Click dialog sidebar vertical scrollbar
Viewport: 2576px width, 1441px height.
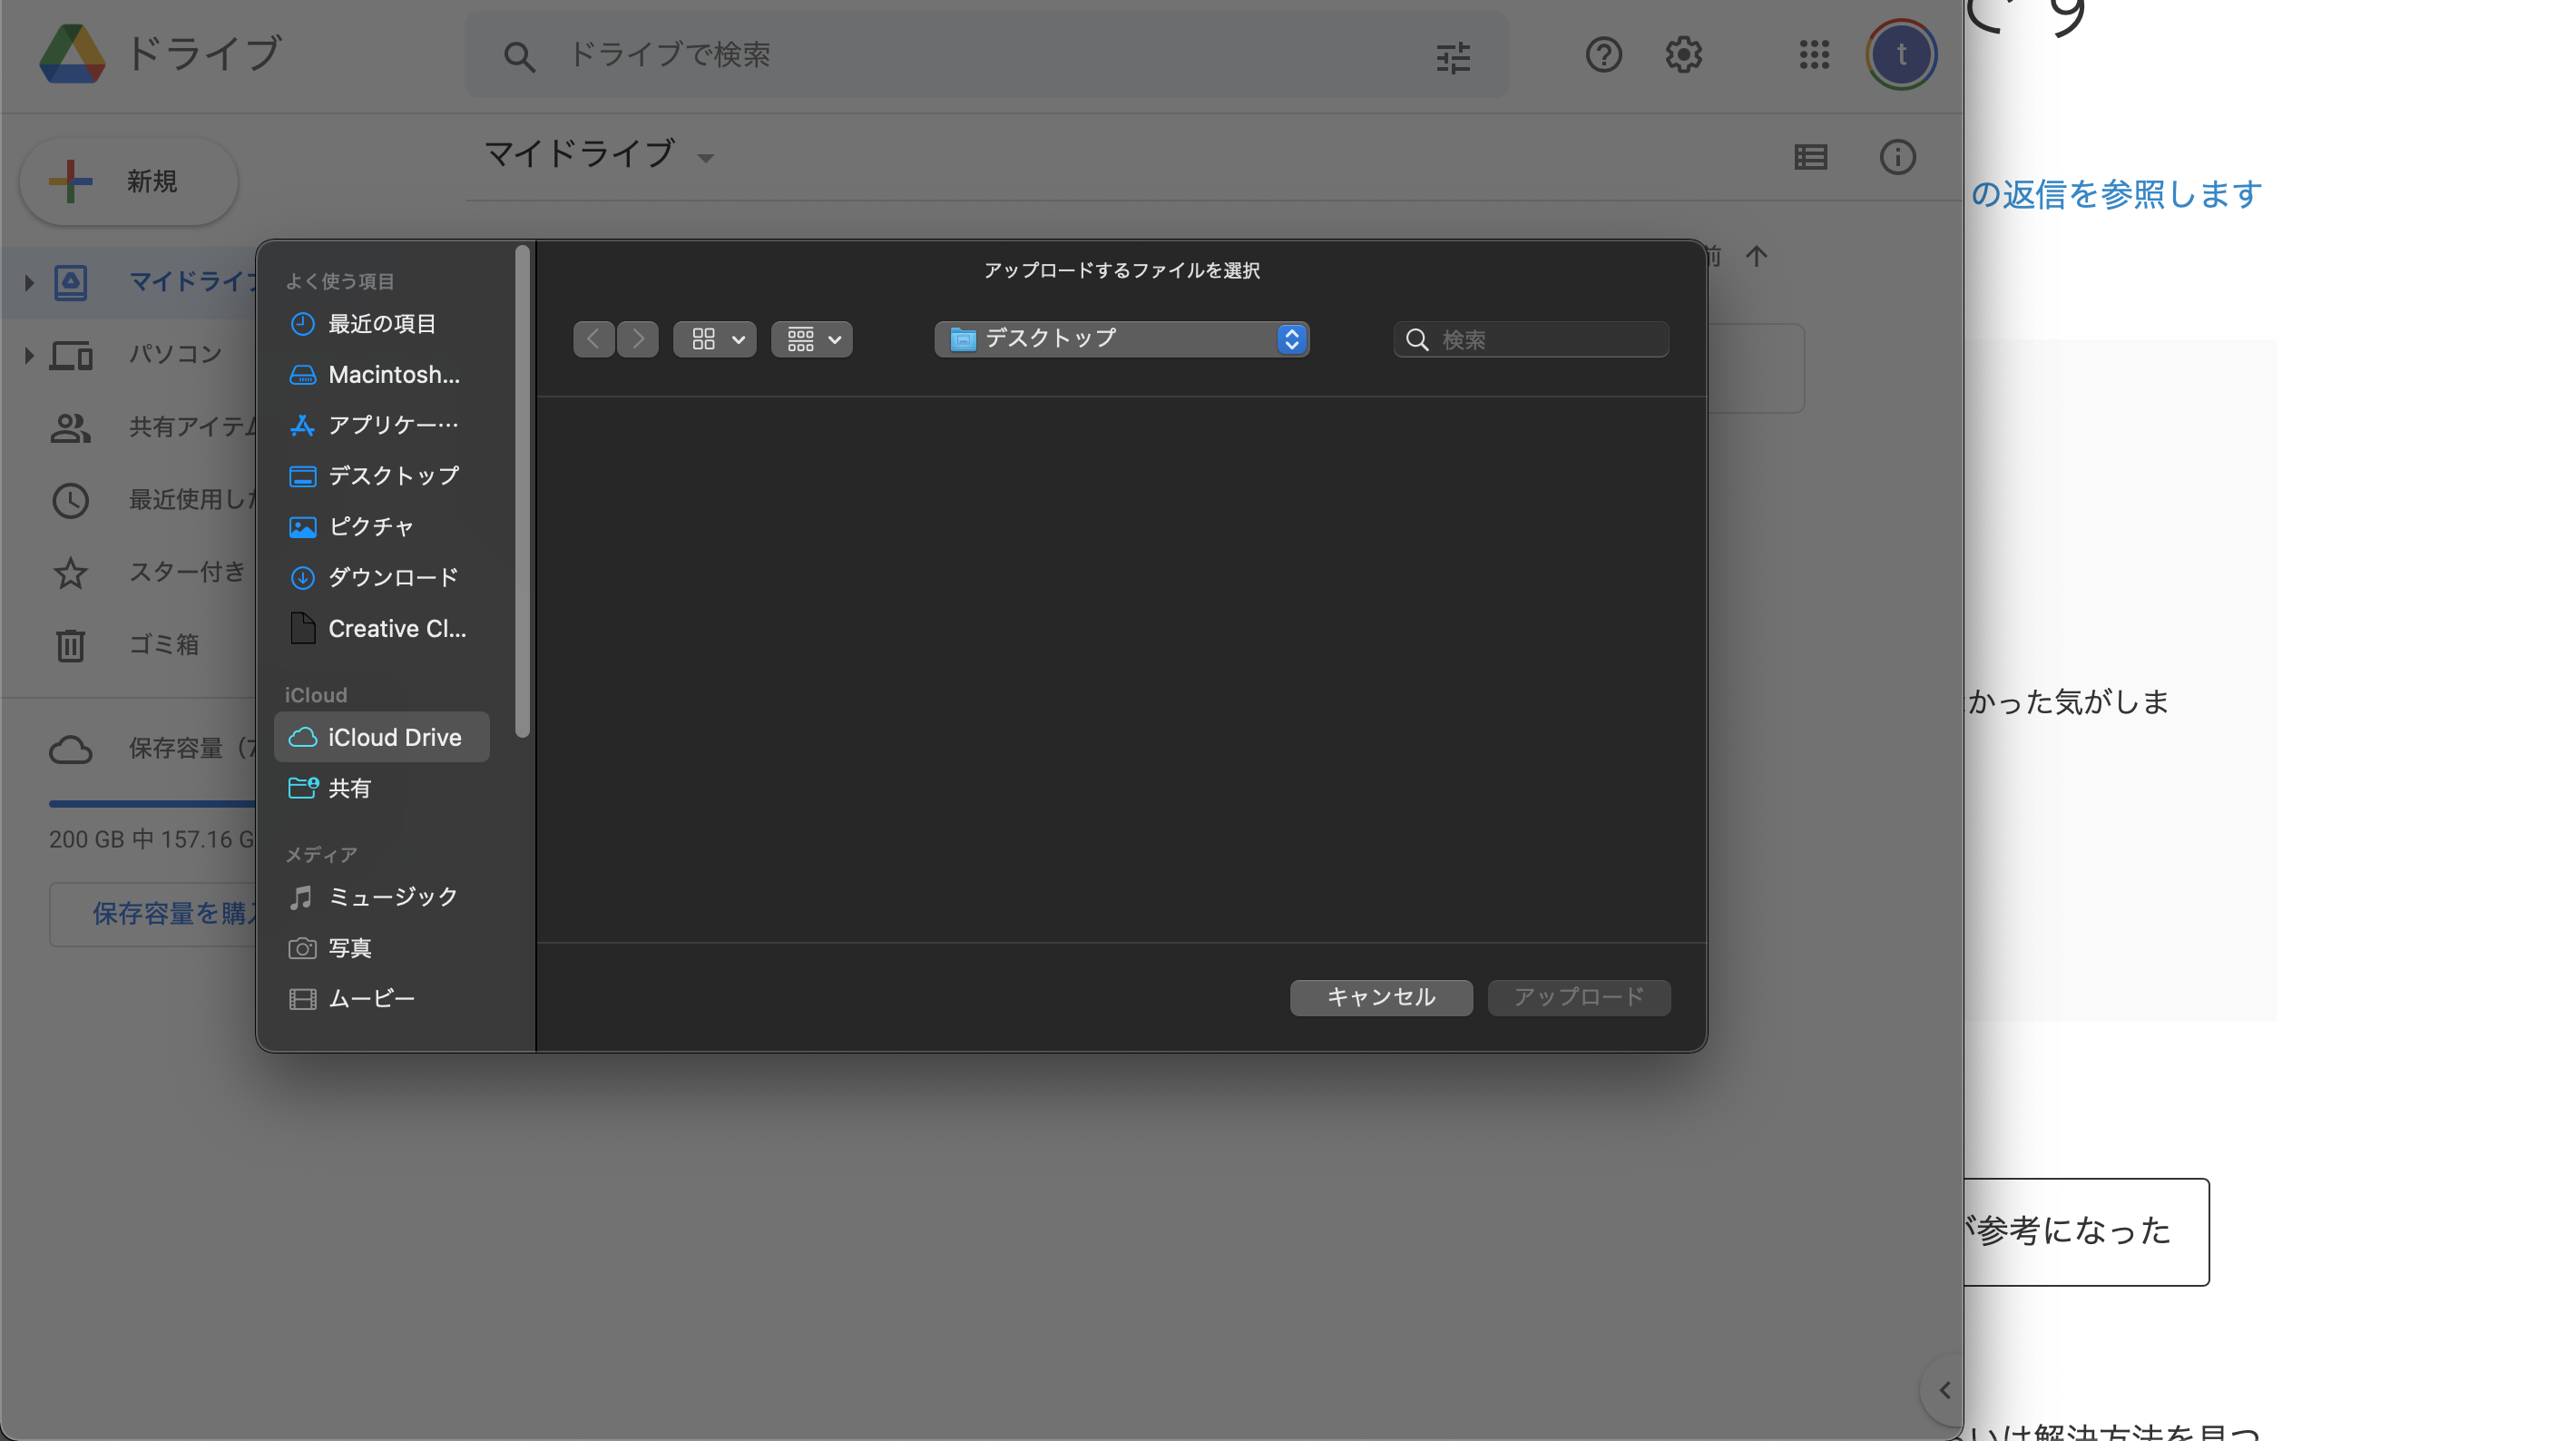521,490
